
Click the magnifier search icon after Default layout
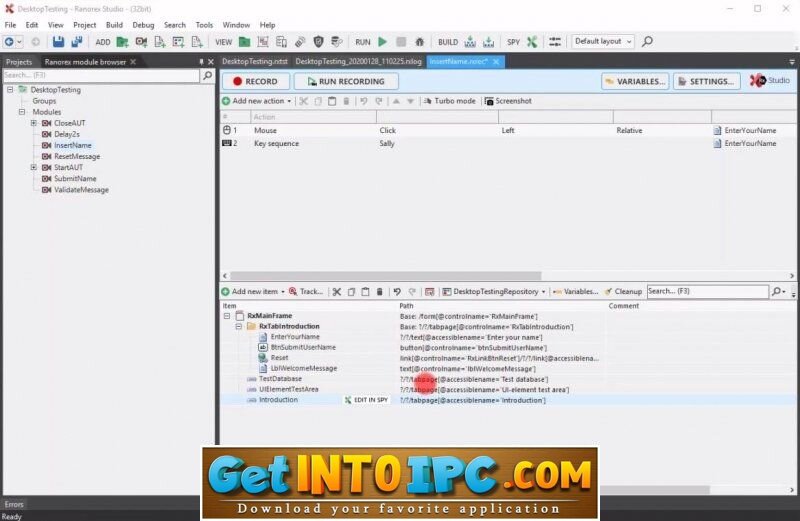point(647,41)
